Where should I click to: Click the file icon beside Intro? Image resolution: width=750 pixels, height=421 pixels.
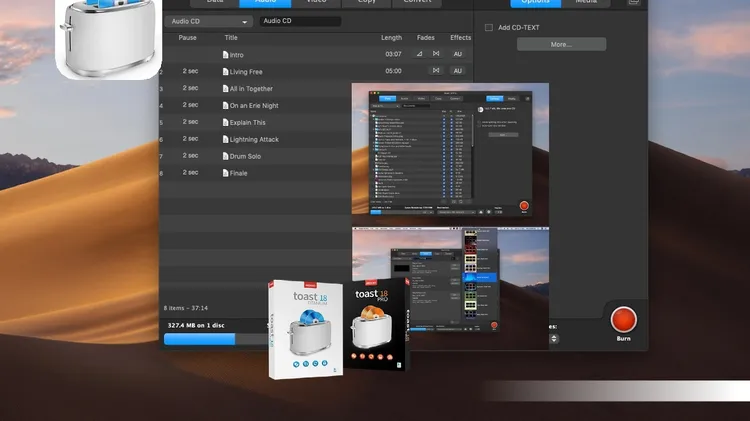[x=225, y=55]
